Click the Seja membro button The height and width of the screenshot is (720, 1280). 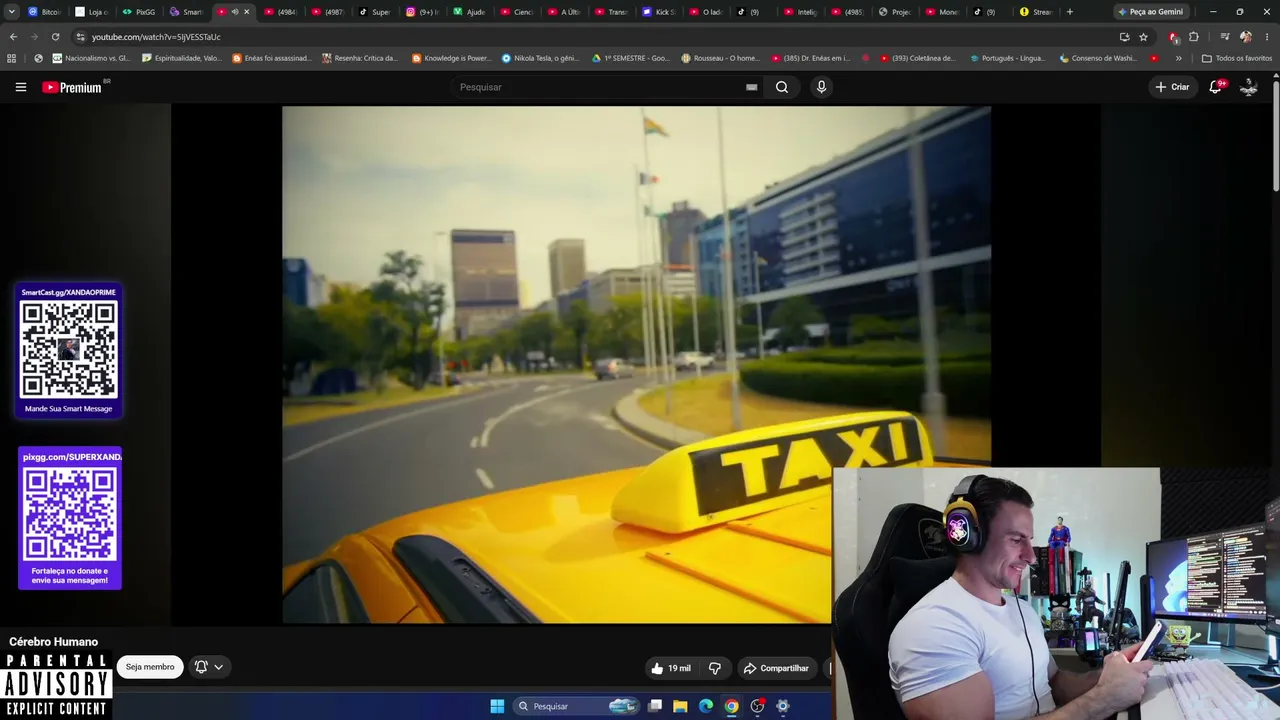point(150,667)
